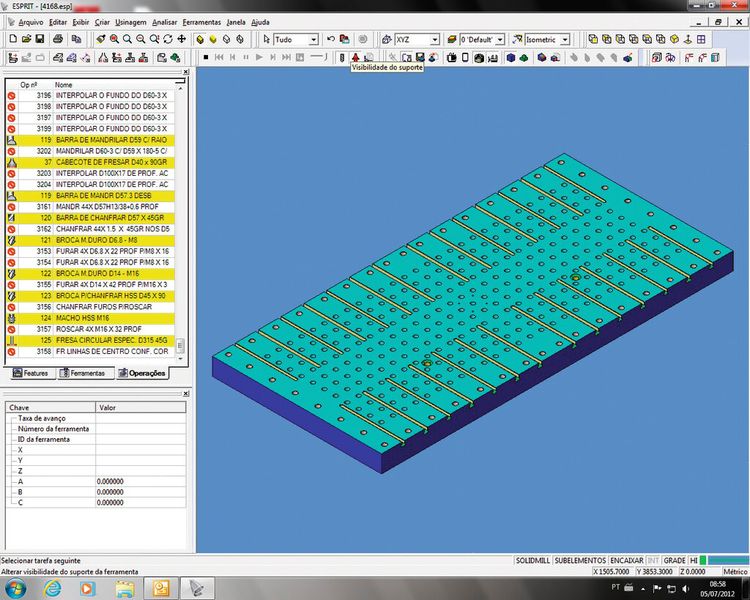Toggle the tool visibility icon
The height and width of the screenshot is (600, 750).
click(342, 57)
